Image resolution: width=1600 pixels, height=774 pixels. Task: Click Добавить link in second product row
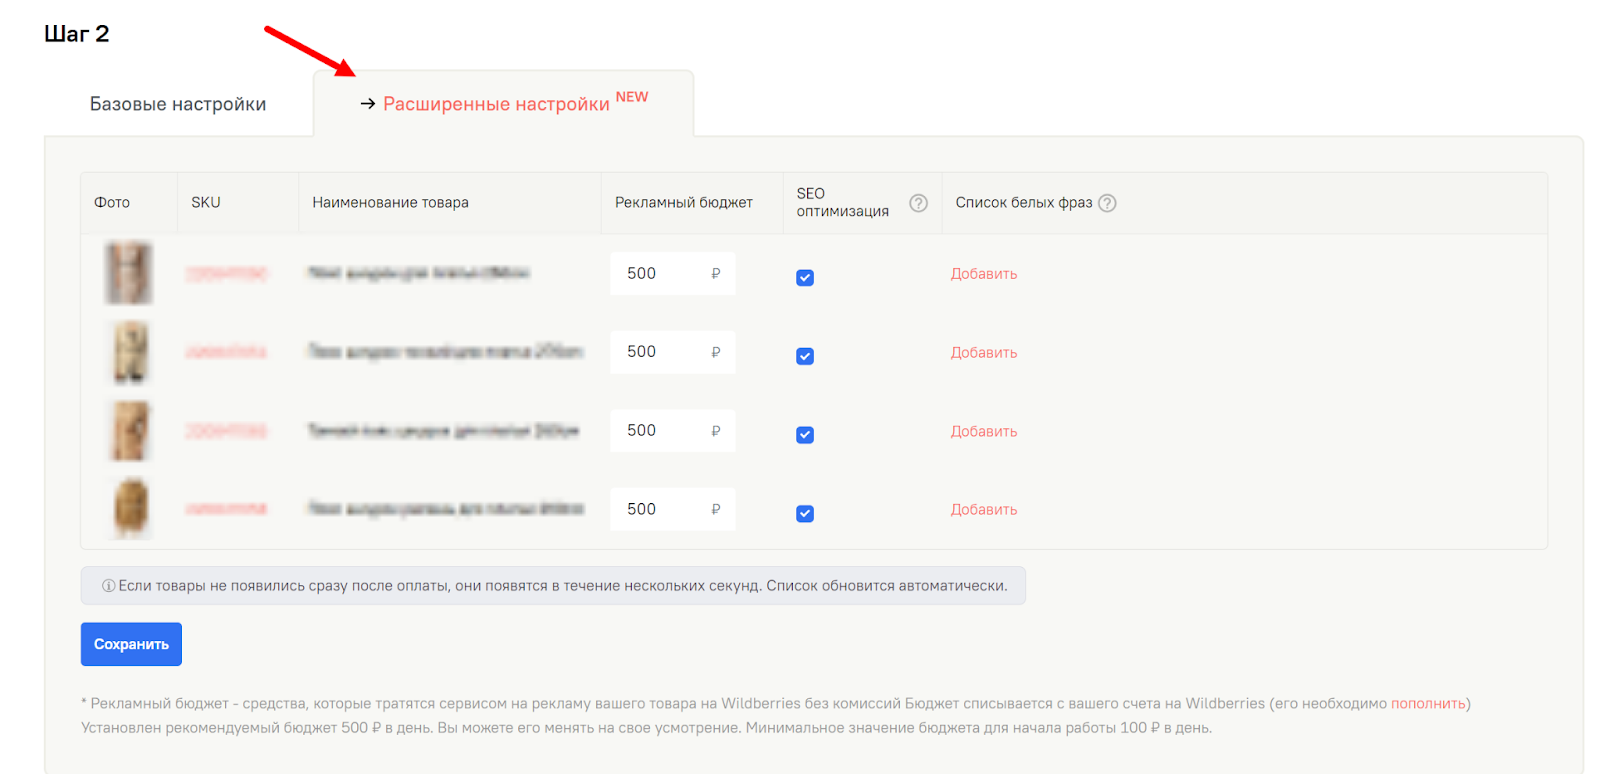click(983, 353)
